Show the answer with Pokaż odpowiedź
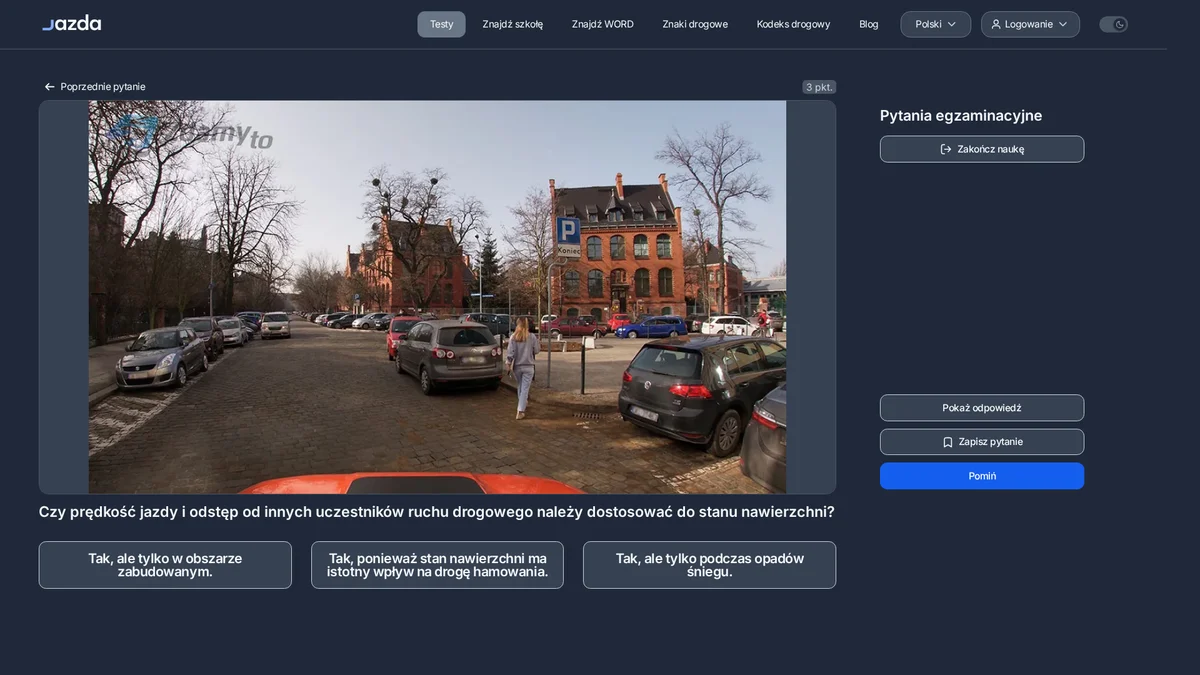Screen dimensions: 1200x675 (x=982, y=408)
